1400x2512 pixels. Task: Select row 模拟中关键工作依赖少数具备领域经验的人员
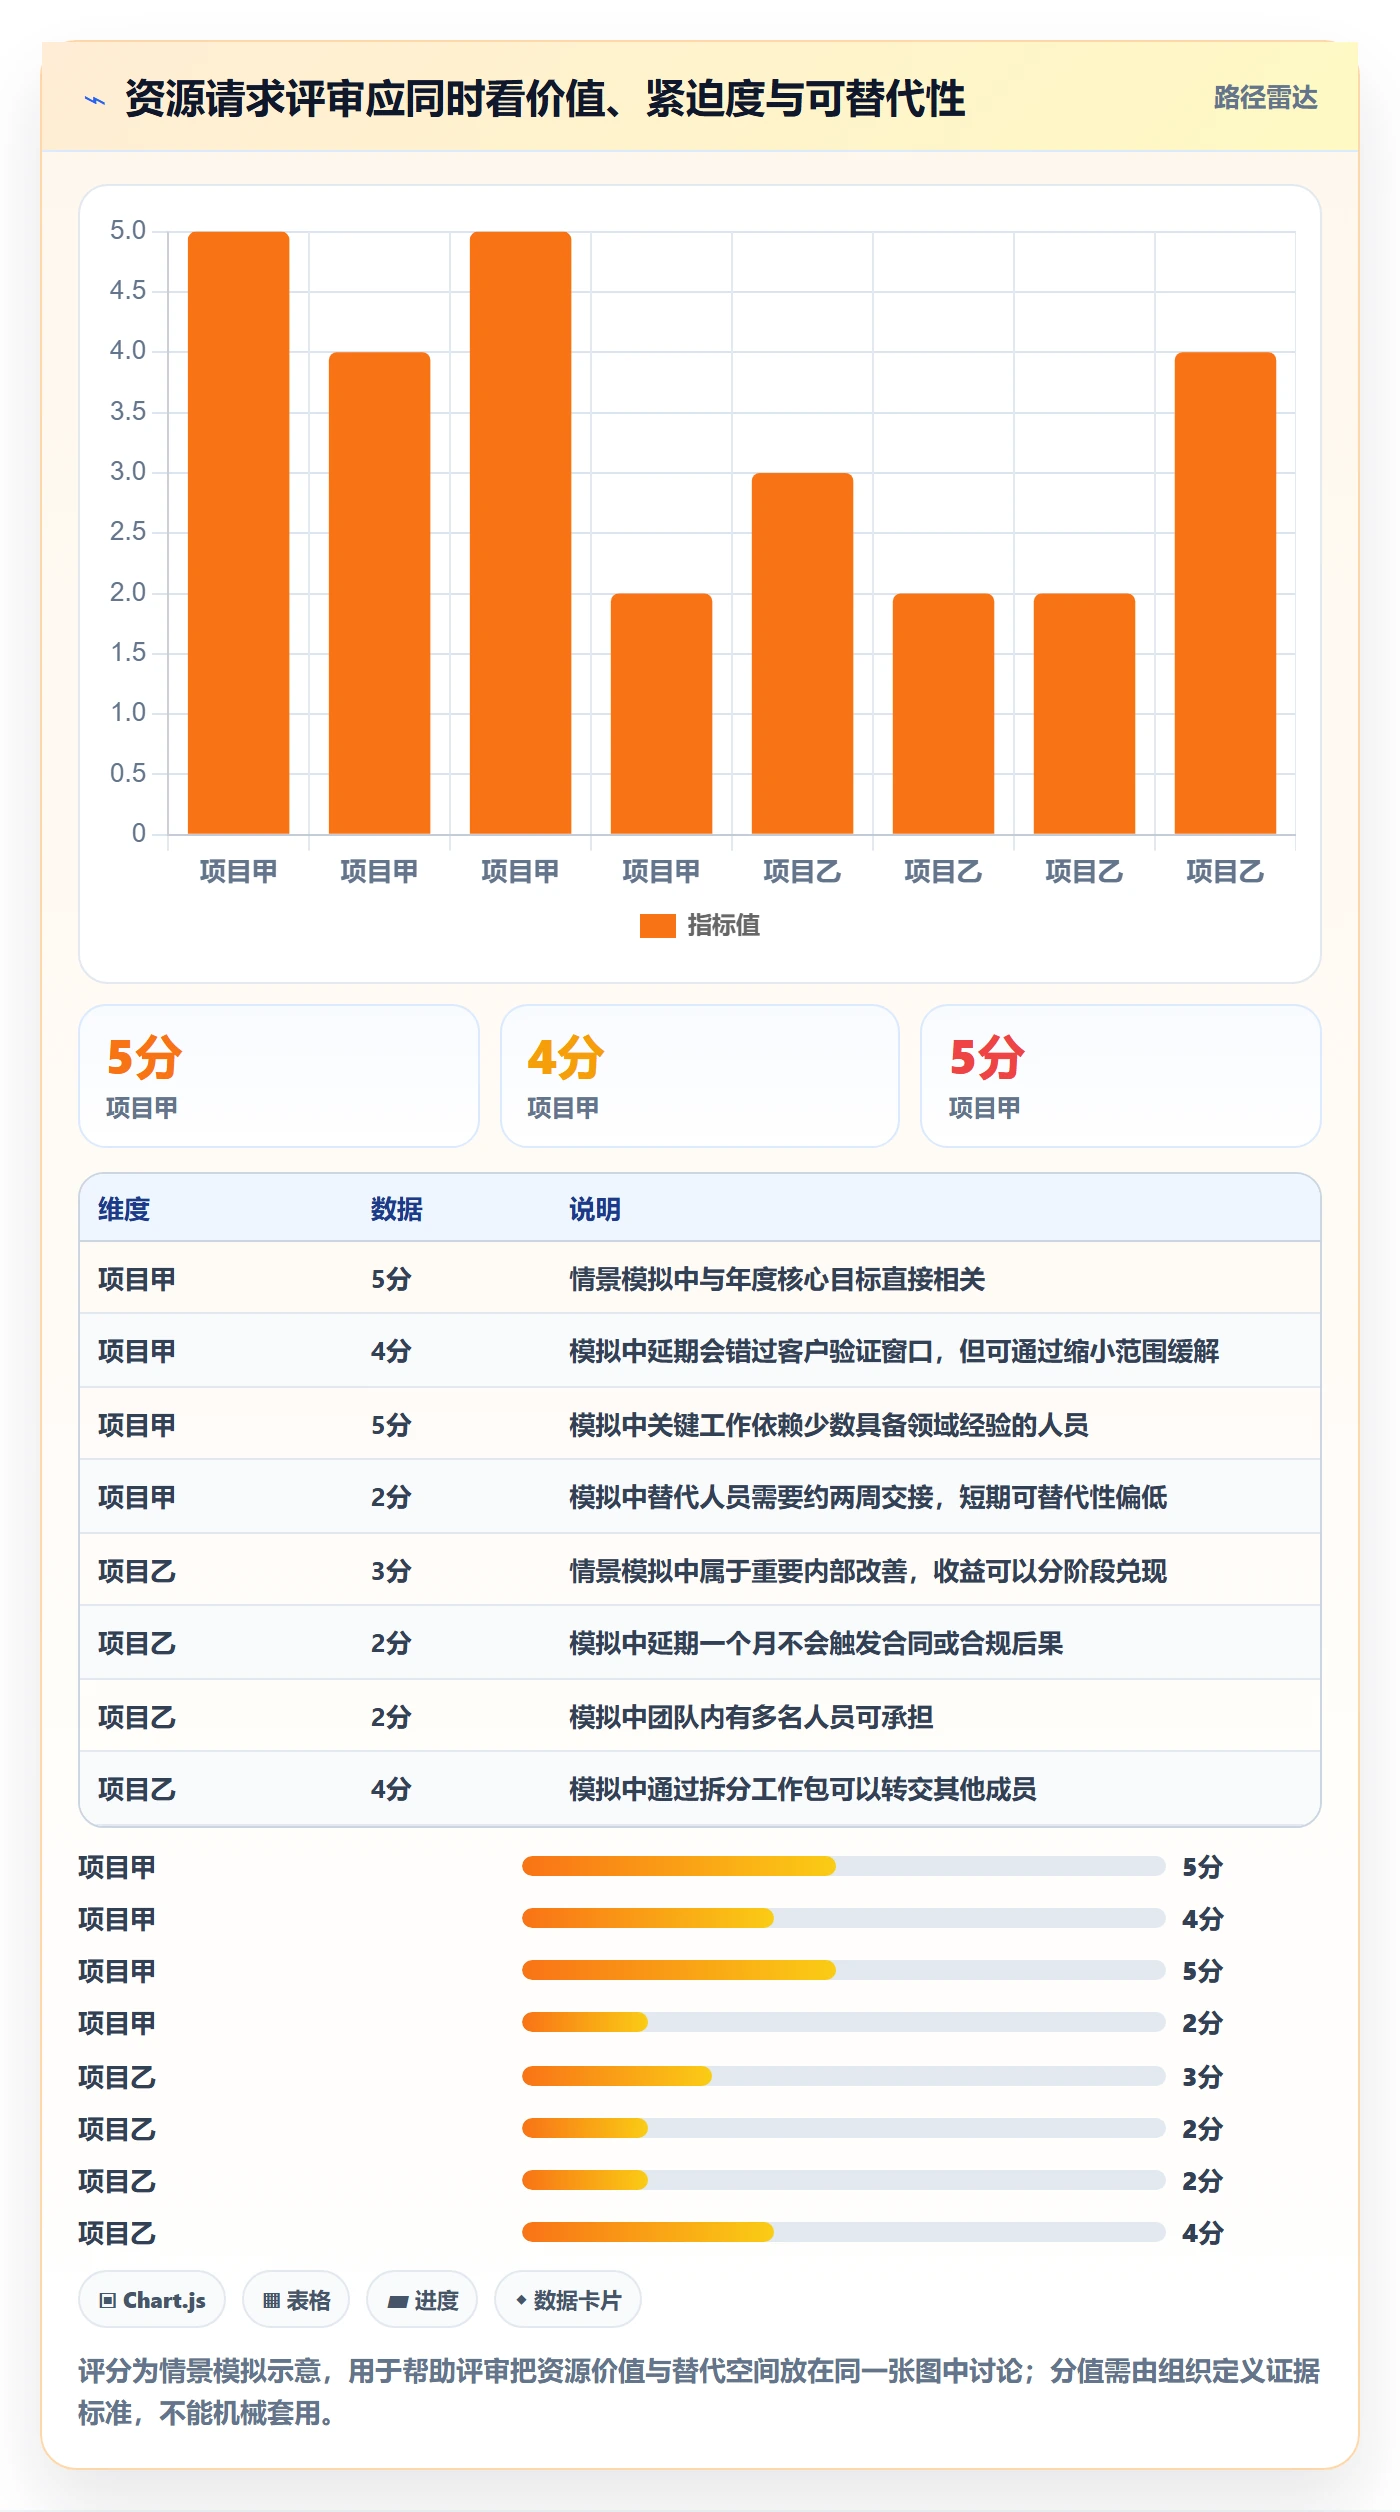700,1424
